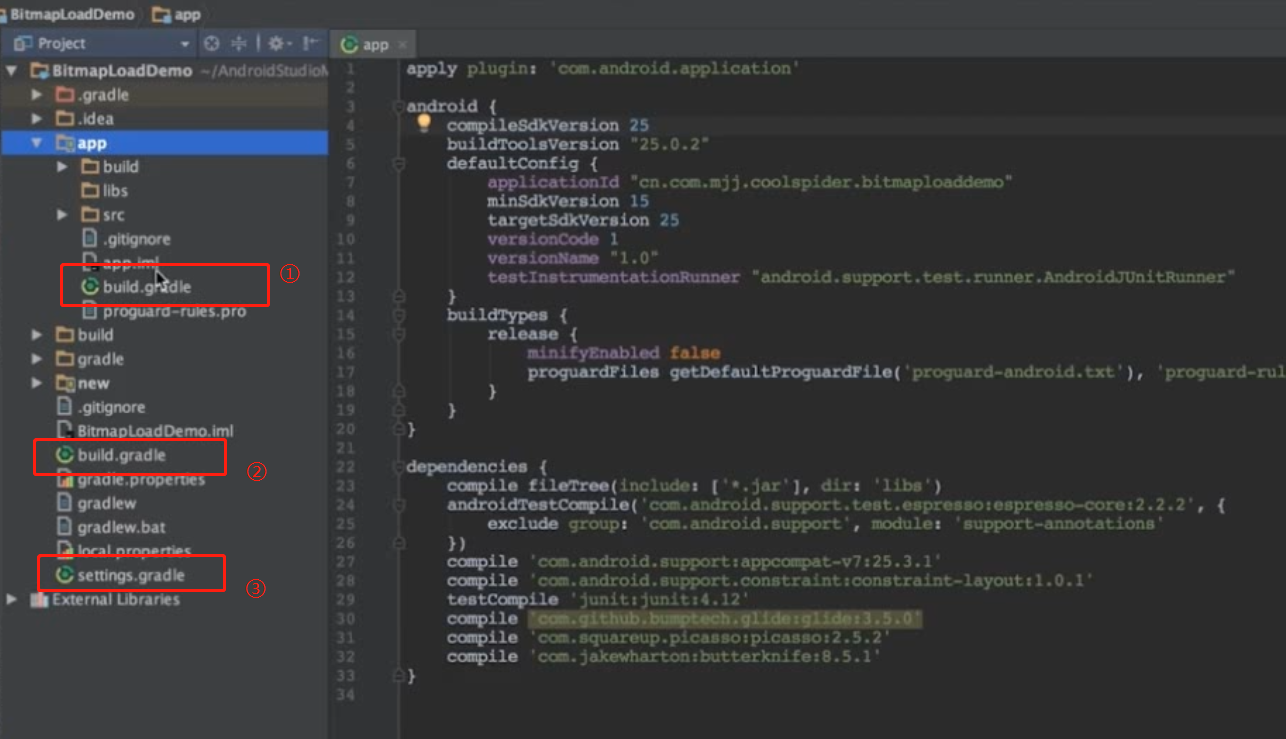Click the libs folder icon
This screenshot has height=739, width=1286.
(90, 191)
